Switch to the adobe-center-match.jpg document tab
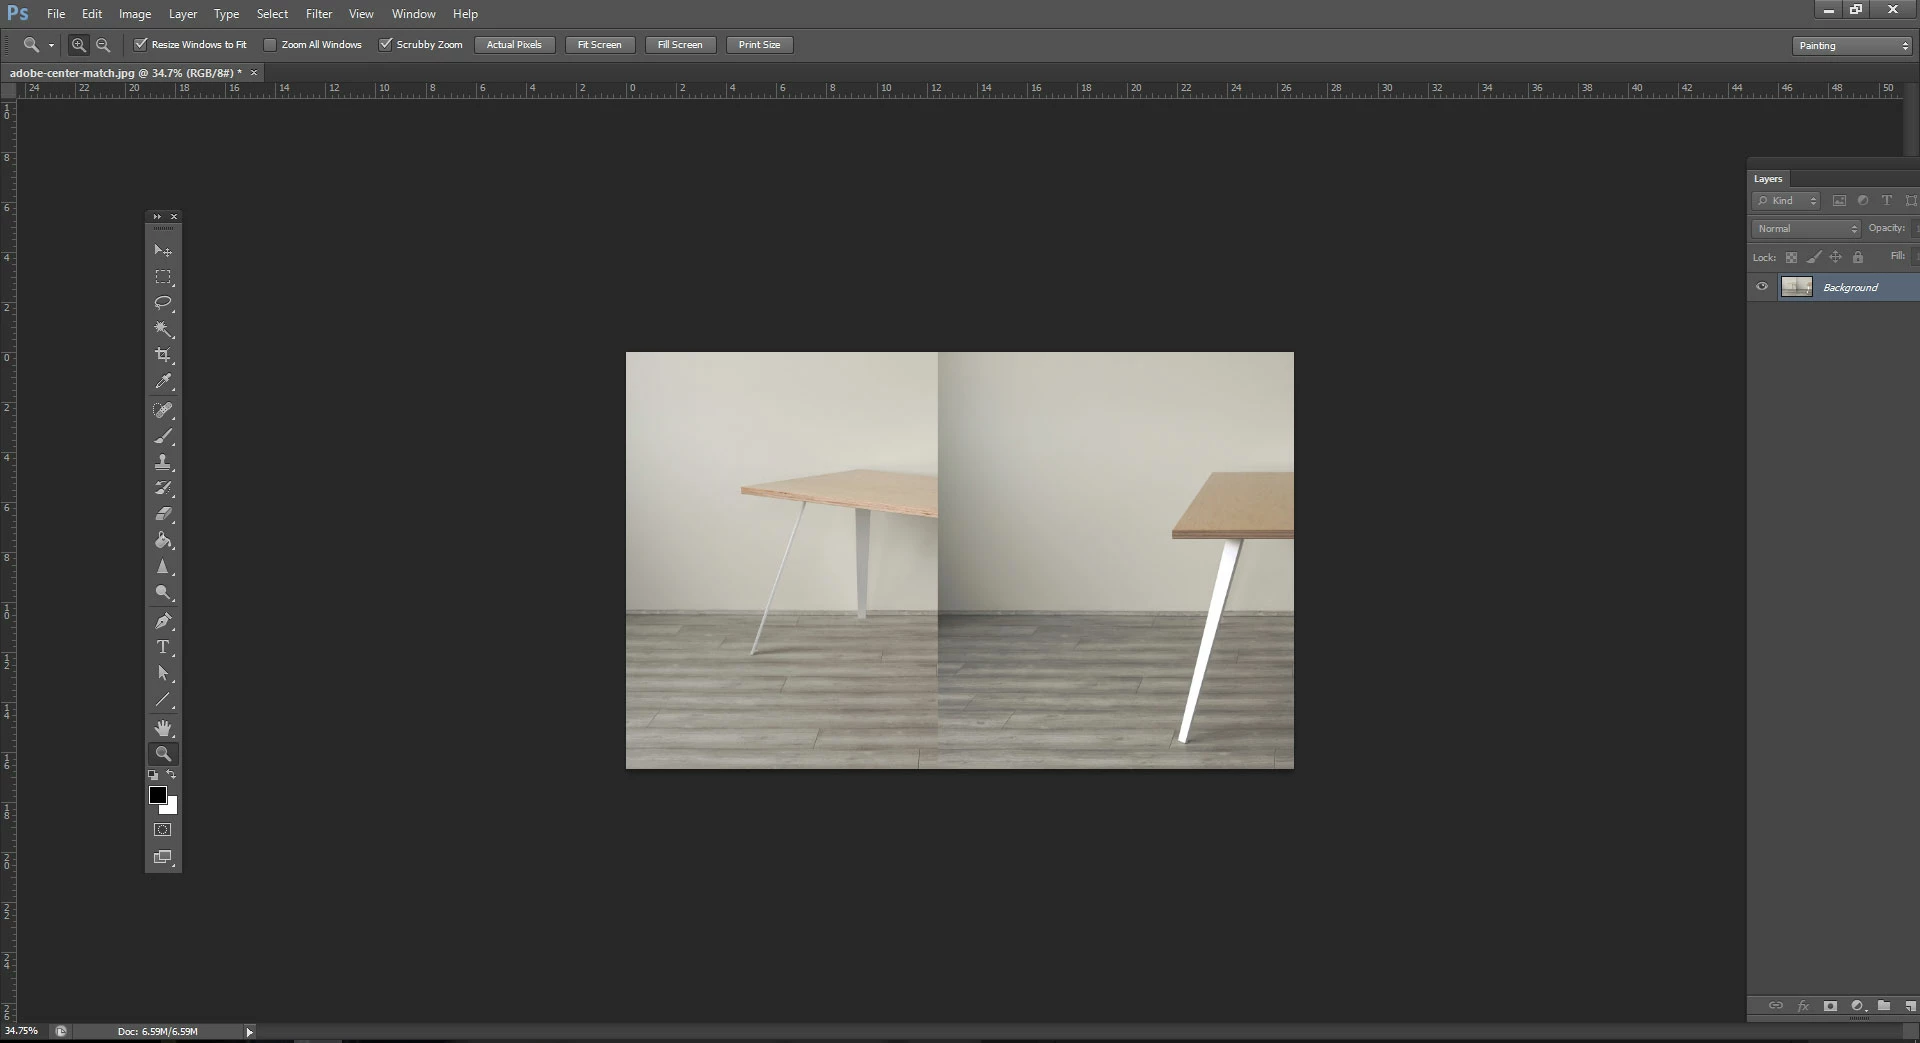 point(126,73)
